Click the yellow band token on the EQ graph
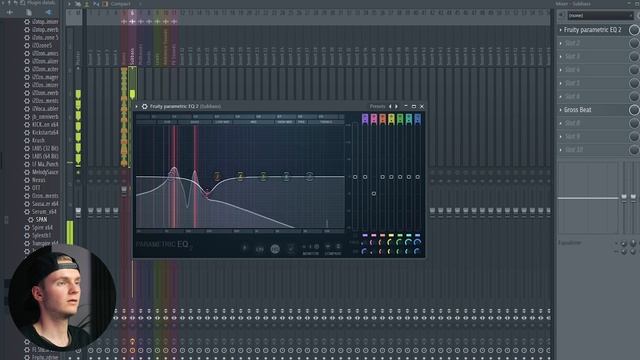Image resolution: width=640 pixels, height=360 pixels. [240, 177]
